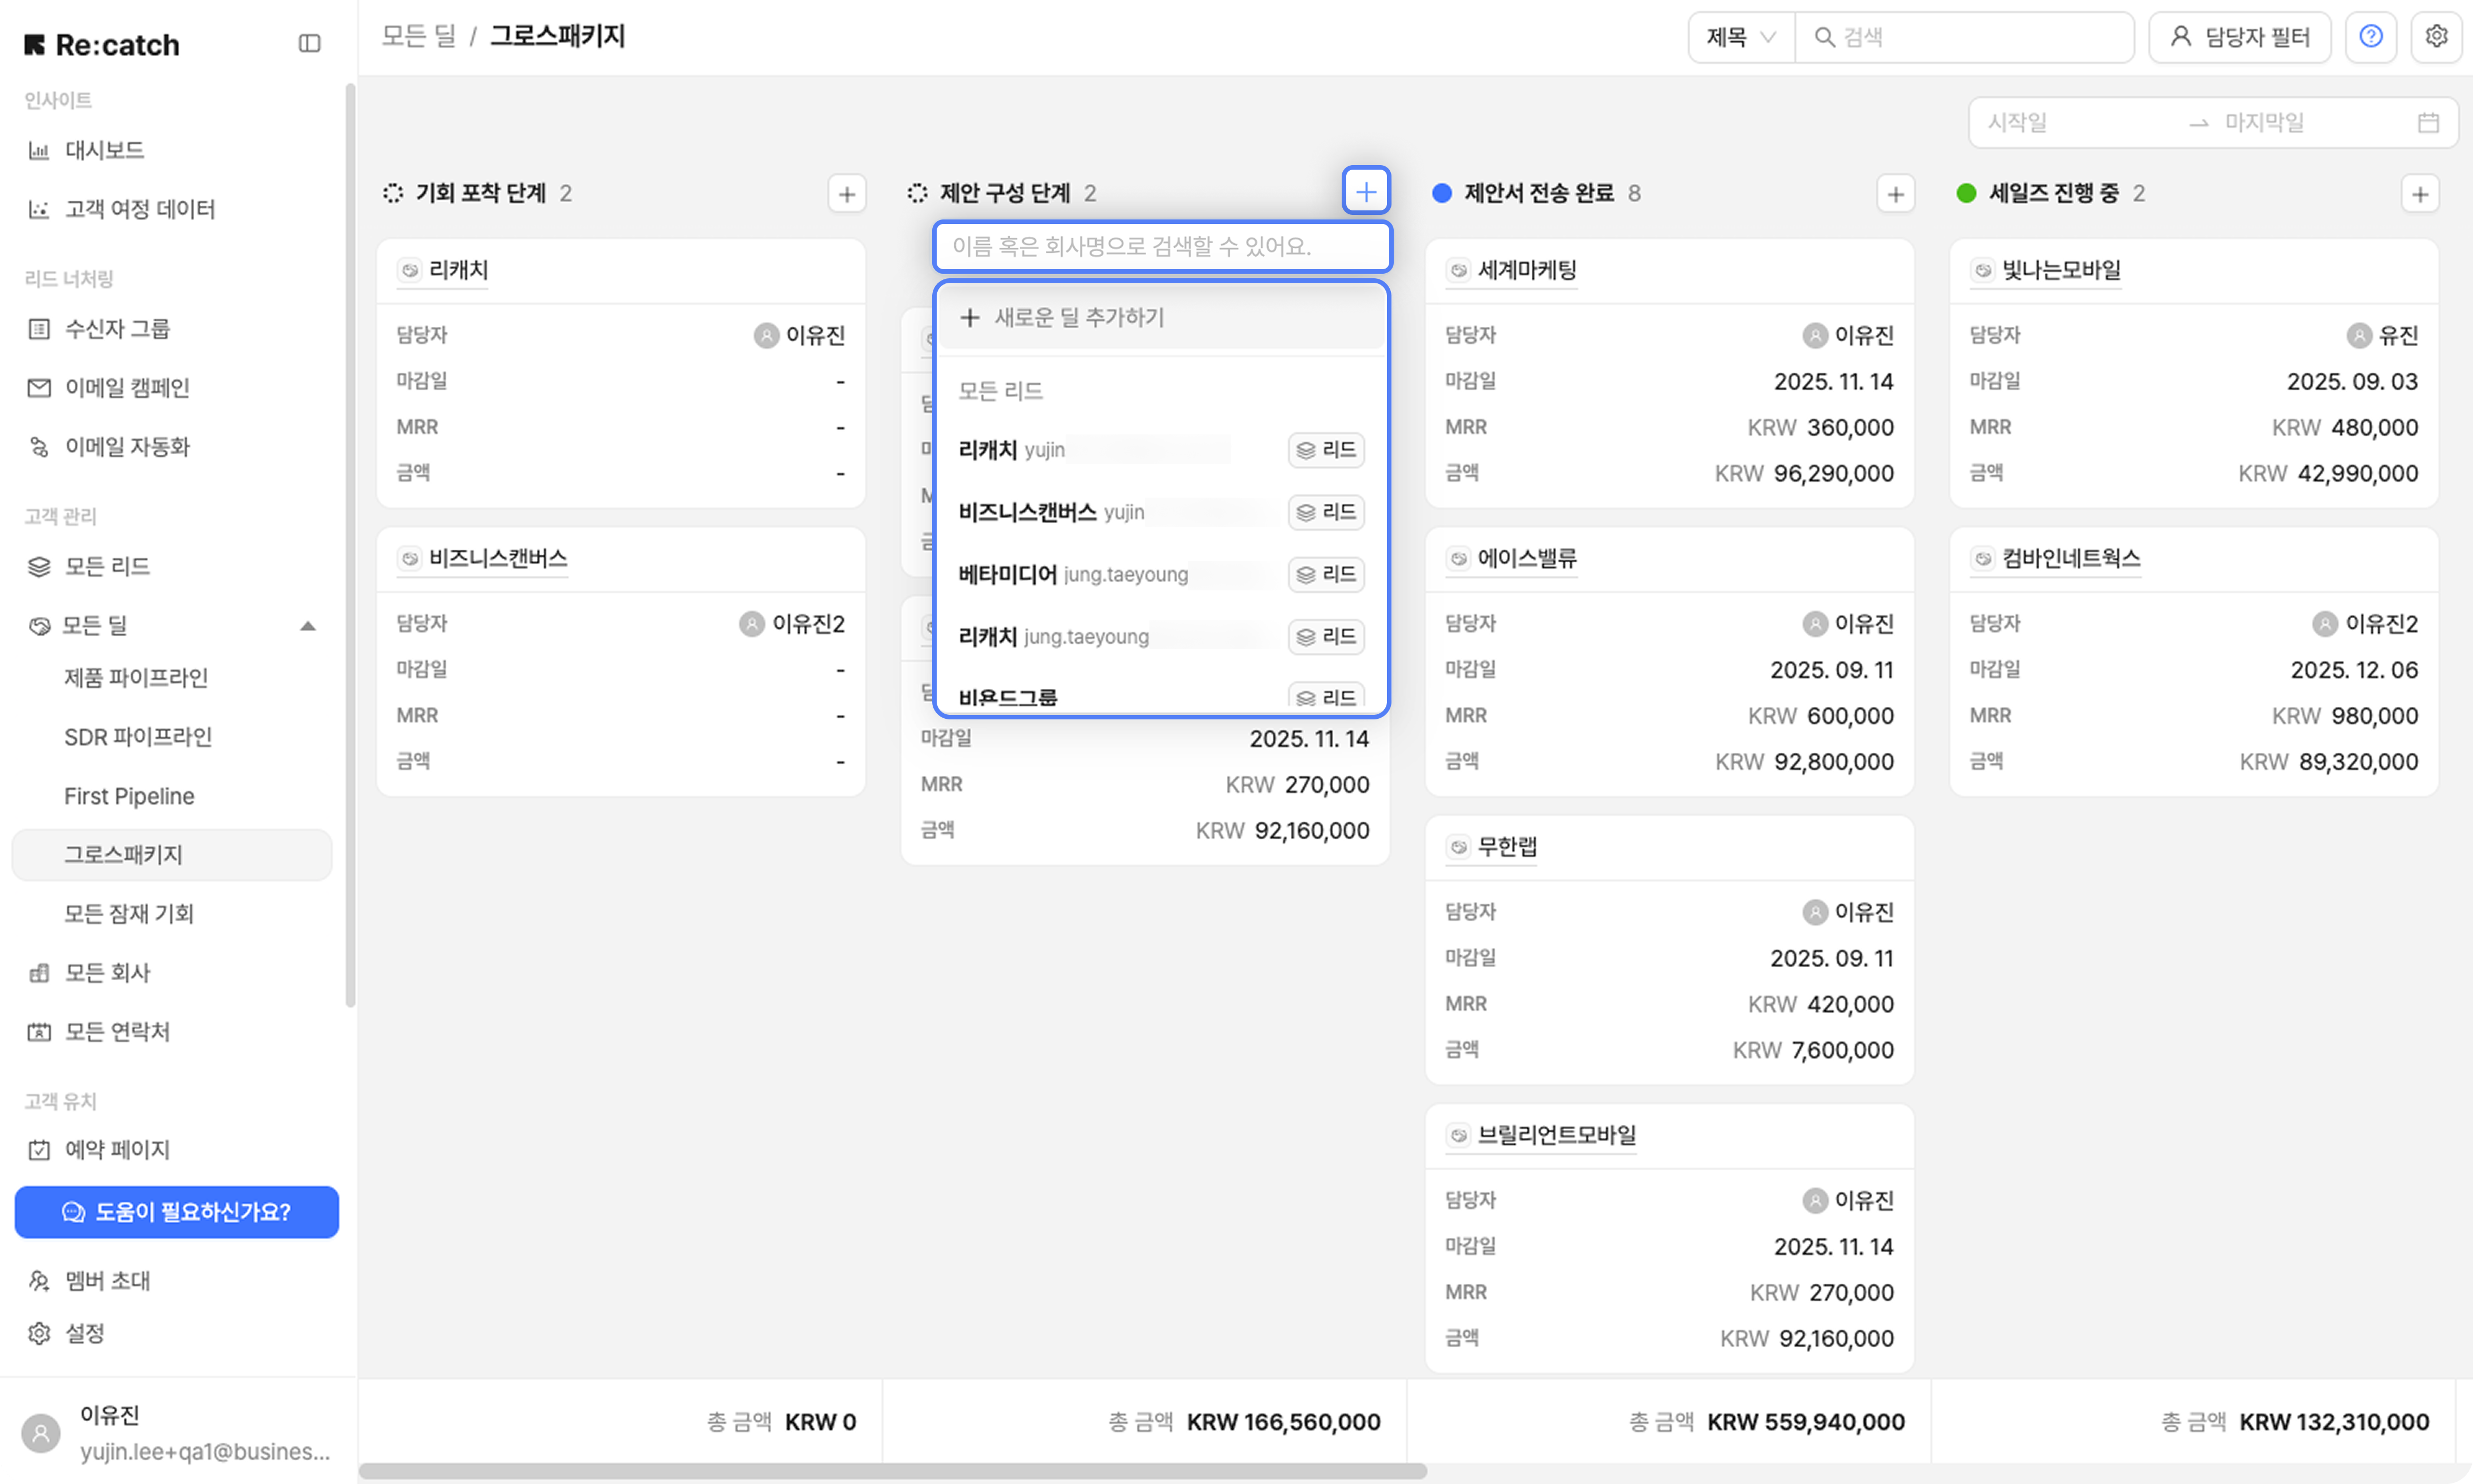Click plus icon in 제안서 전송 완료 column

1895,194
